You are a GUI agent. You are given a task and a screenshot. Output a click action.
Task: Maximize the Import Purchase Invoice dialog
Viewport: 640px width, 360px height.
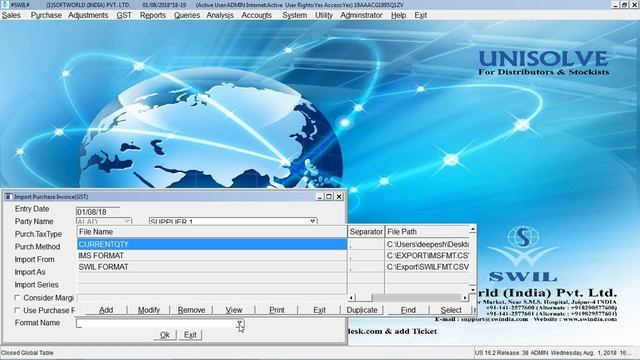coord(329,197)
